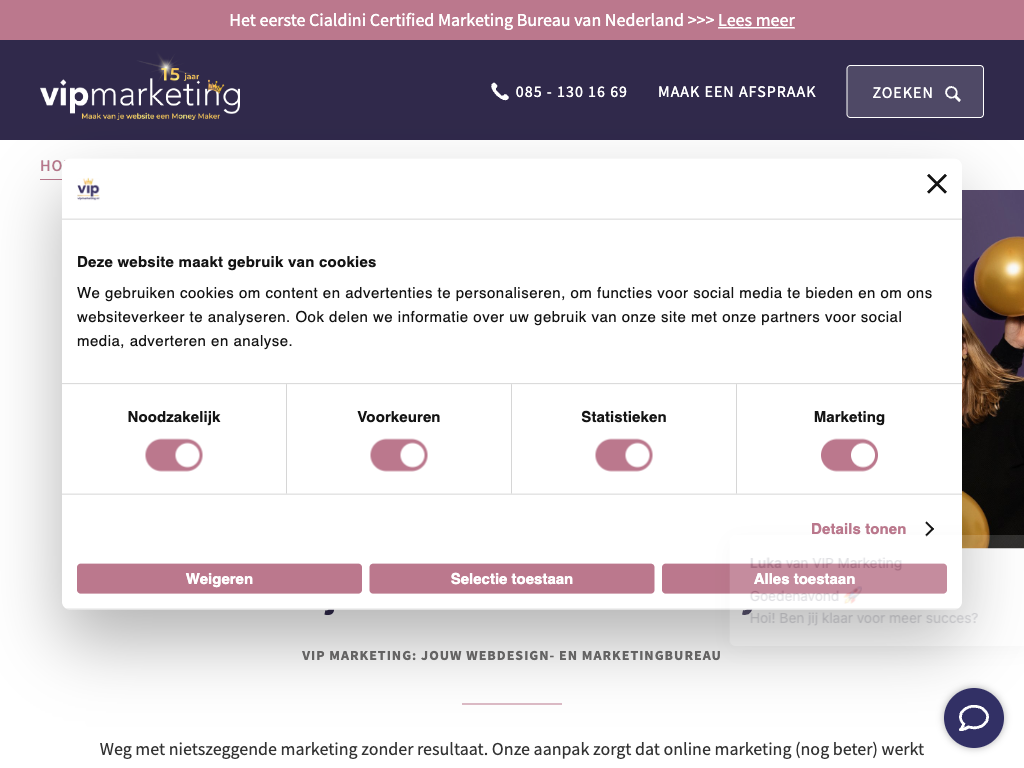Switch off Marketing cookies toggle
The height and width of the screenshot is (768, 1024).
(x=849, y=456)
